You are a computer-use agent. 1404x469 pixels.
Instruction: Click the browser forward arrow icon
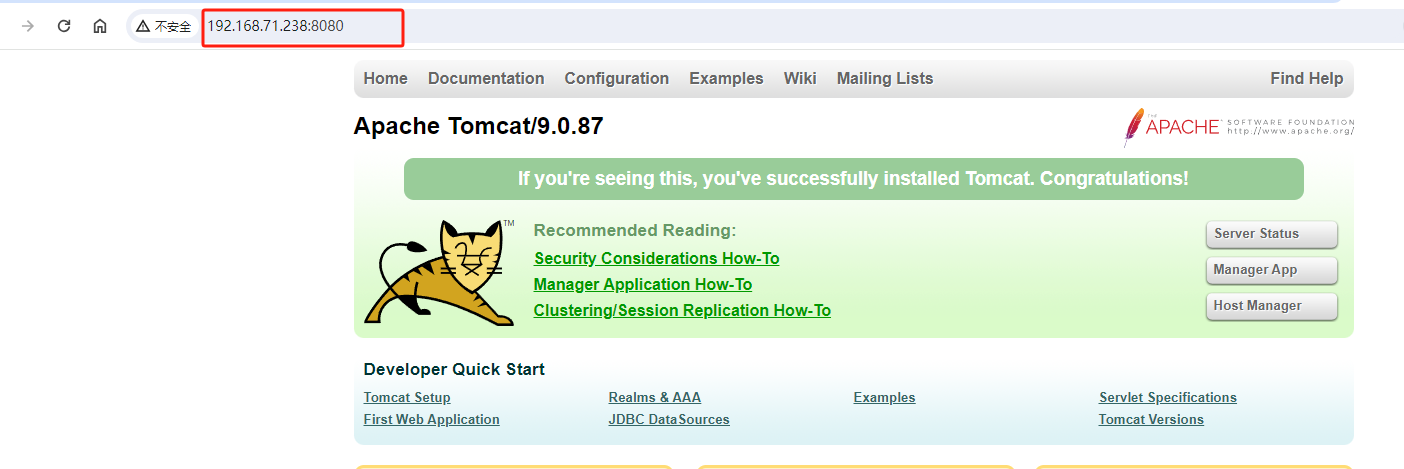click(x=28, y=26)
